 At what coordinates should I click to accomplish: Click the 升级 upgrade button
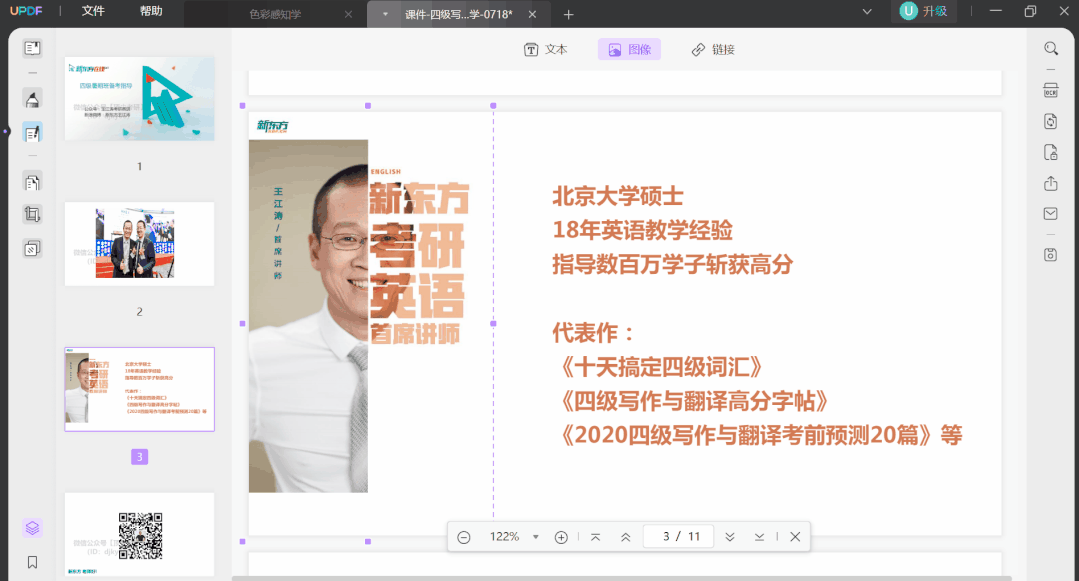(924, 11)
